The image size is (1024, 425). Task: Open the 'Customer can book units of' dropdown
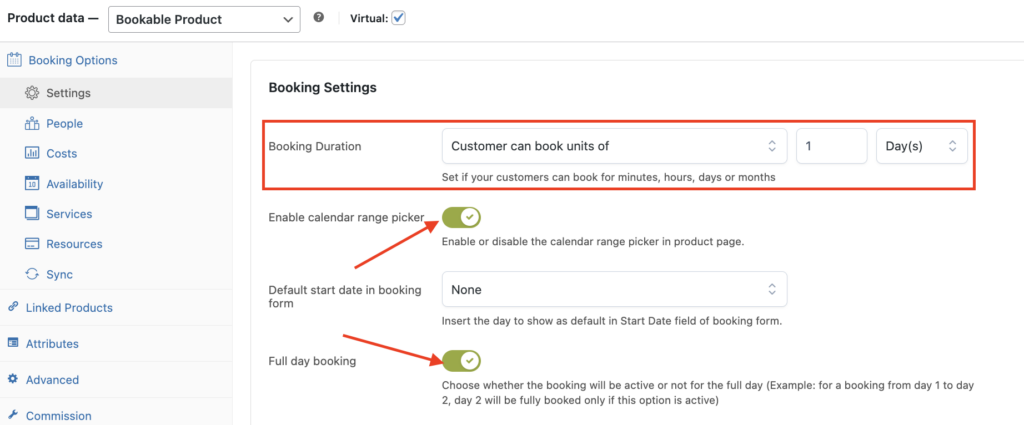point(615,146)
